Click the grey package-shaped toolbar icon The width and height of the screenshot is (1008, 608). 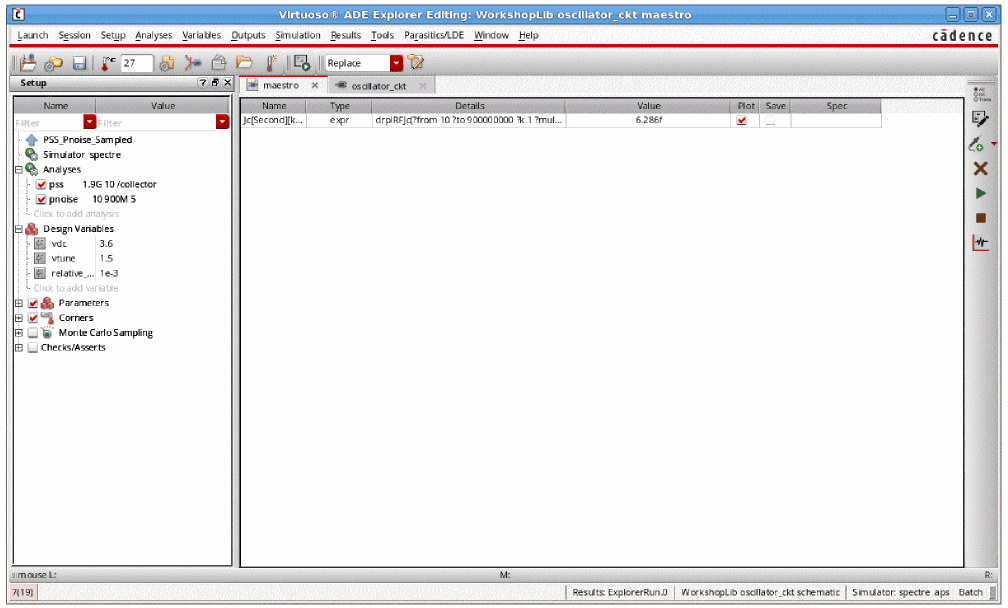point(219,63)
